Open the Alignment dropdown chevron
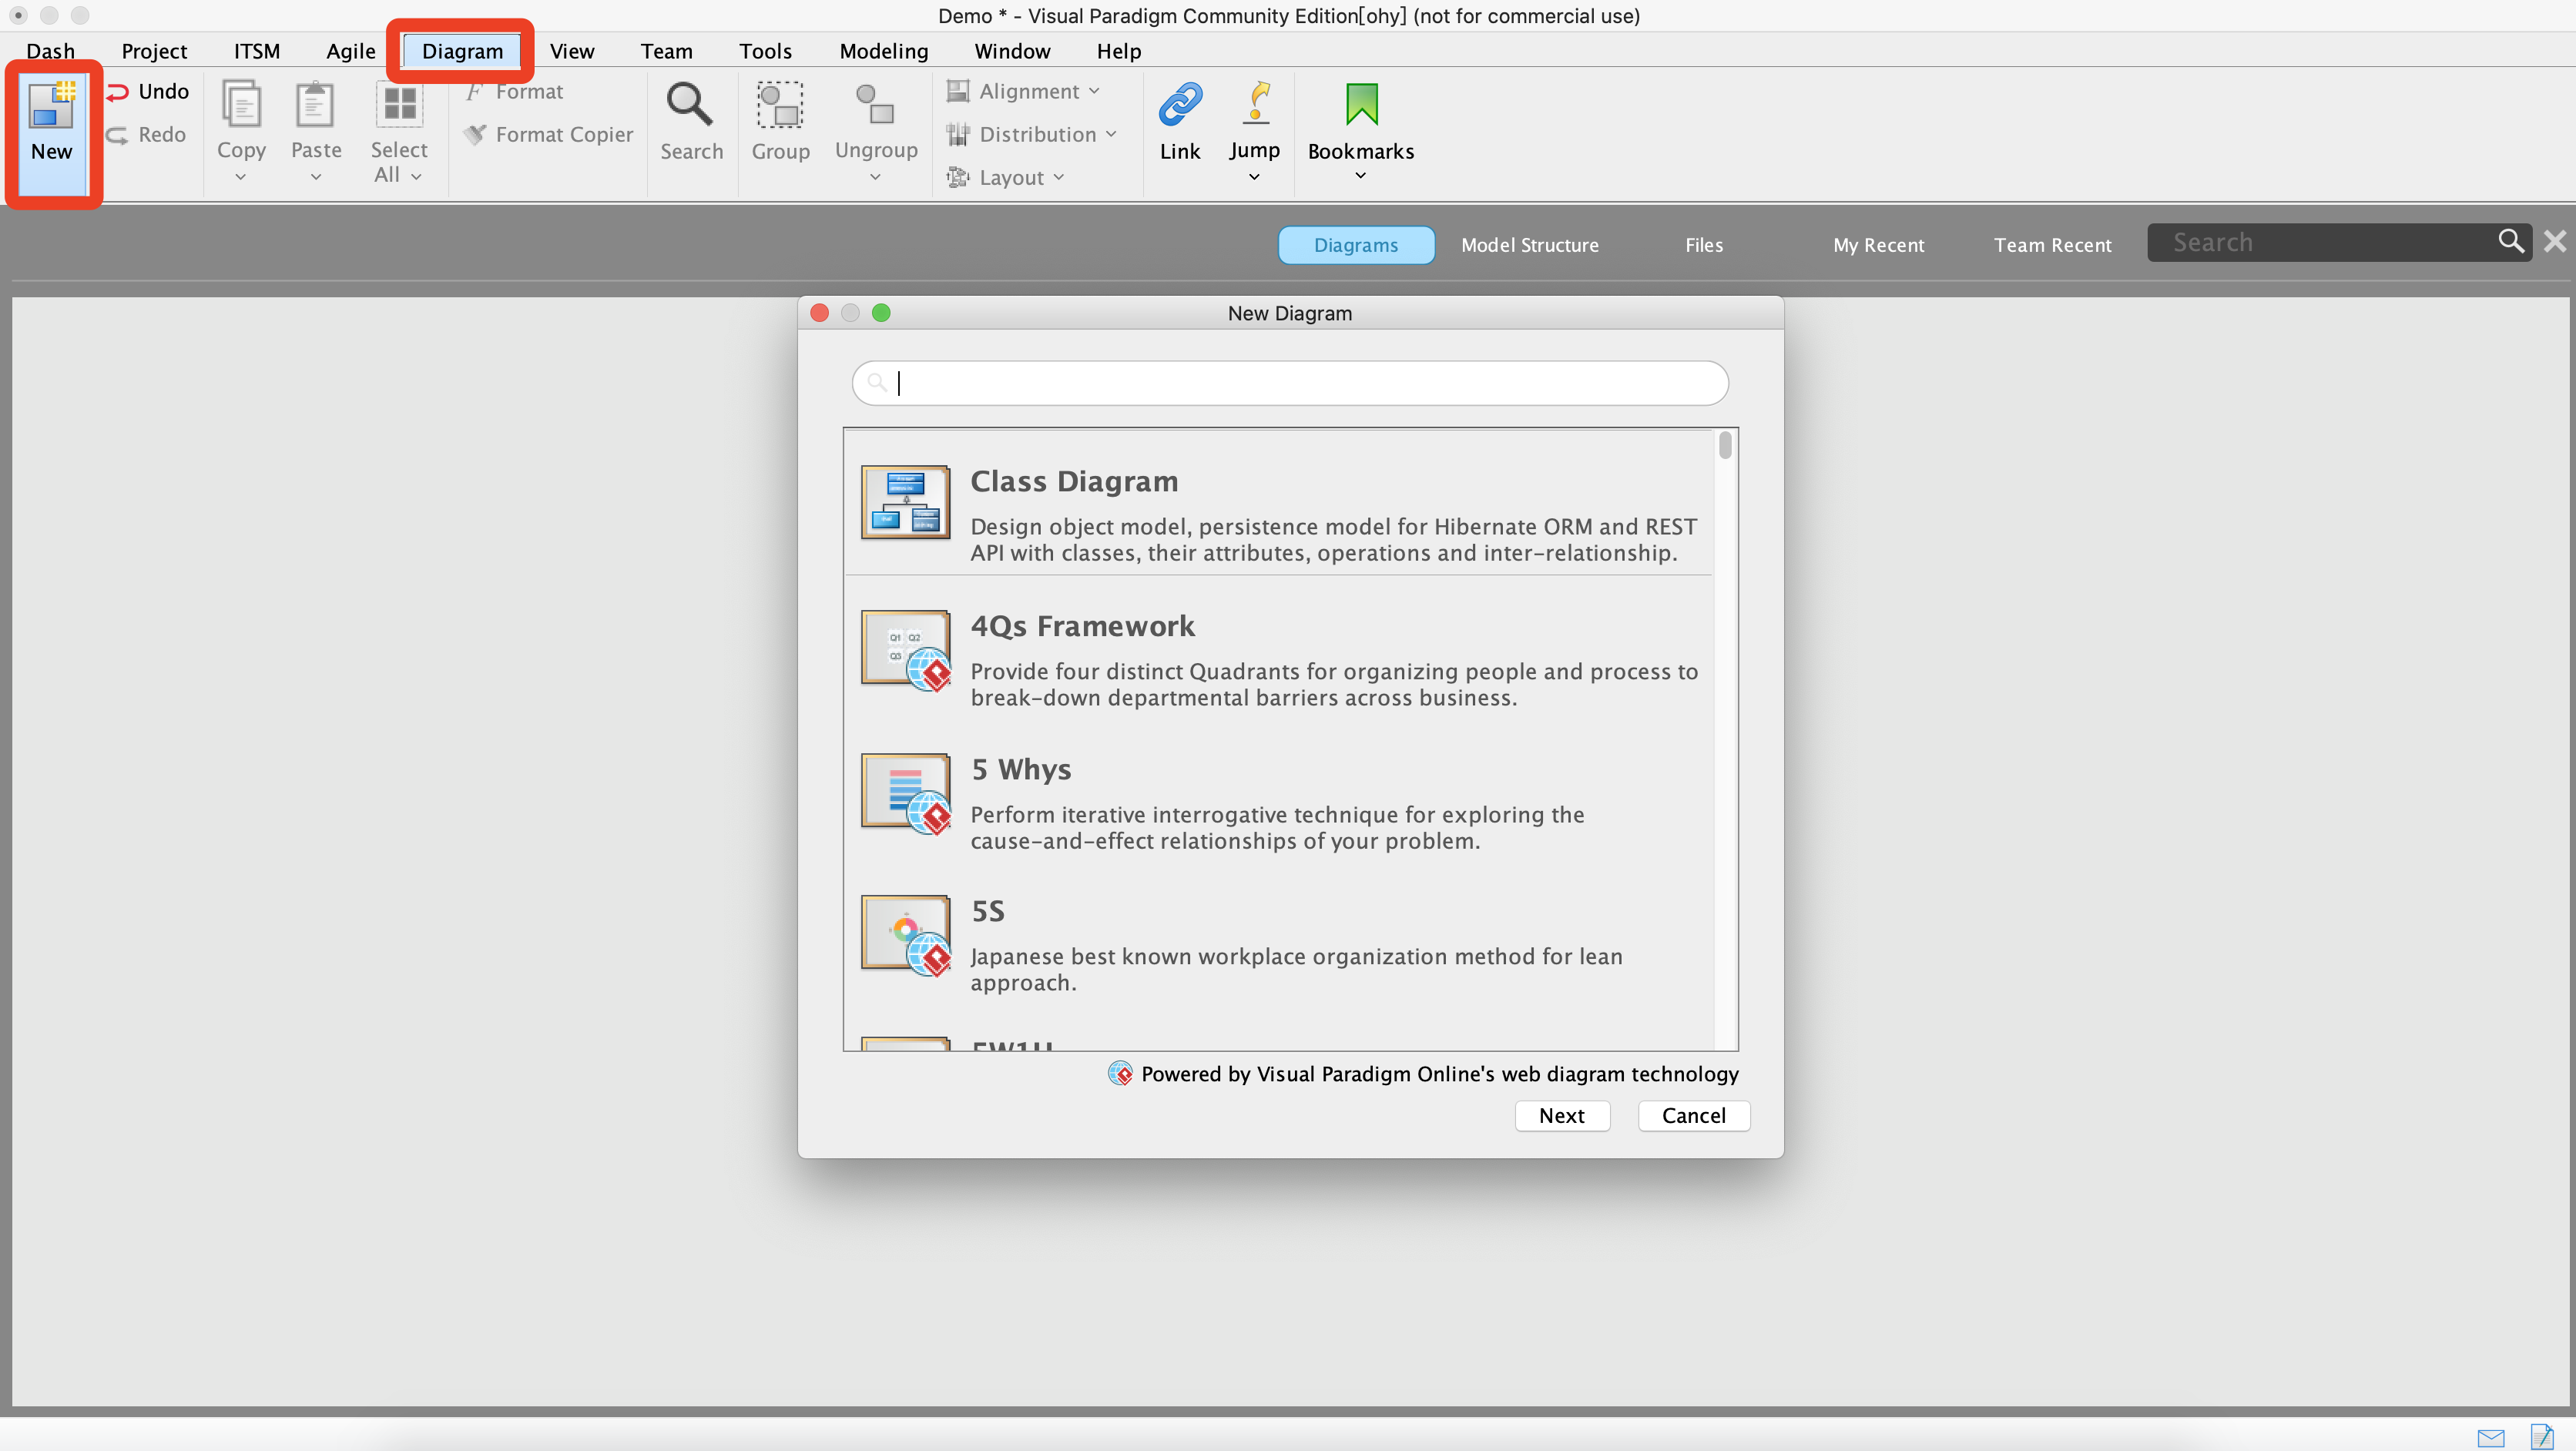 click(x=1094, y=91)
